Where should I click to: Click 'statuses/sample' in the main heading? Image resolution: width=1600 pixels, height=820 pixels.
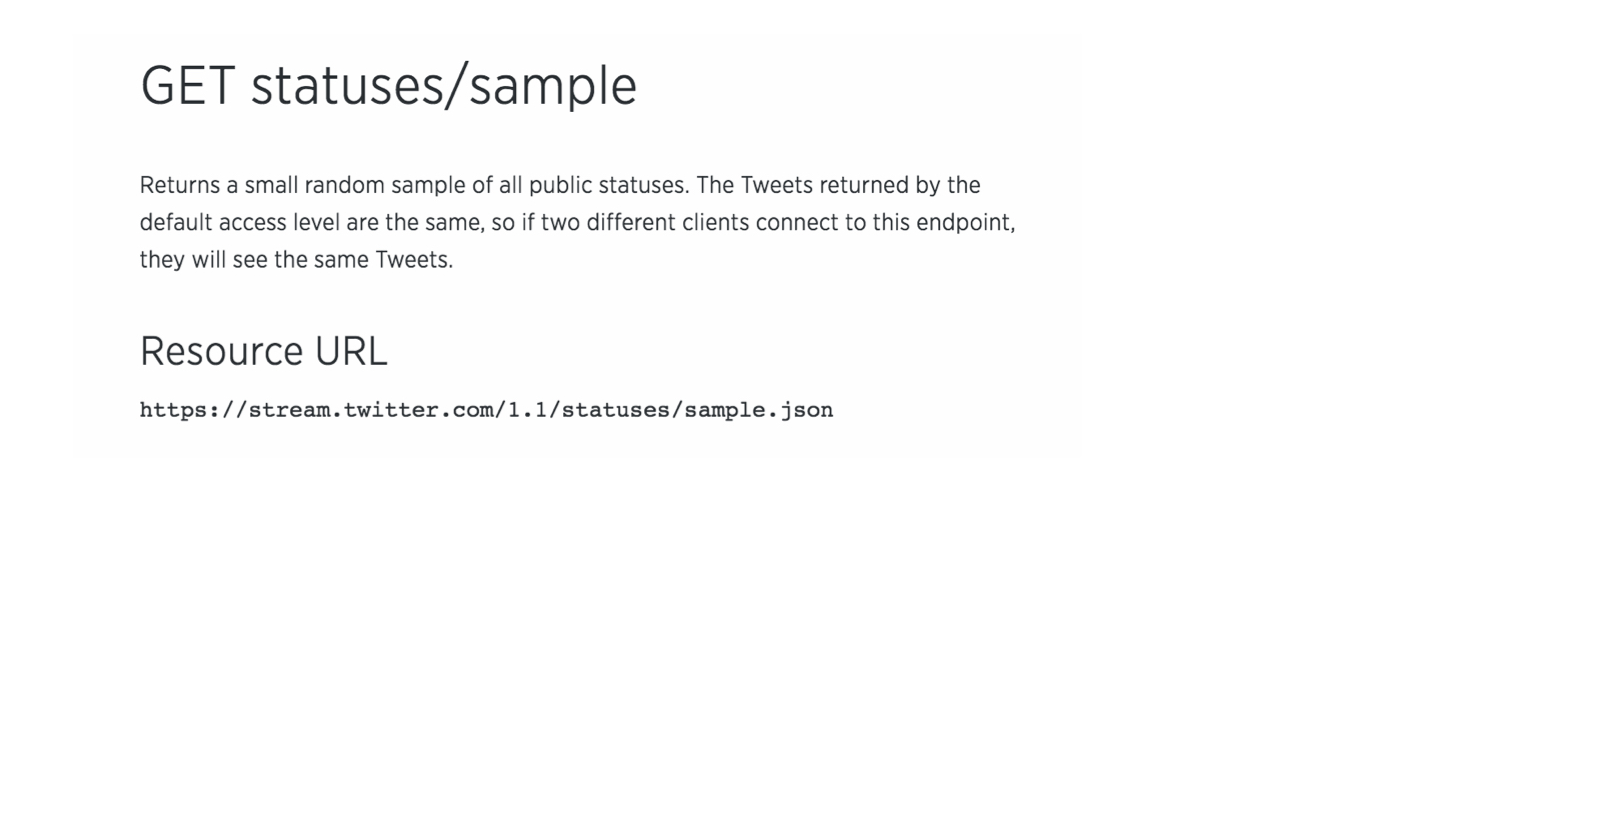click(x=443, y=87)
